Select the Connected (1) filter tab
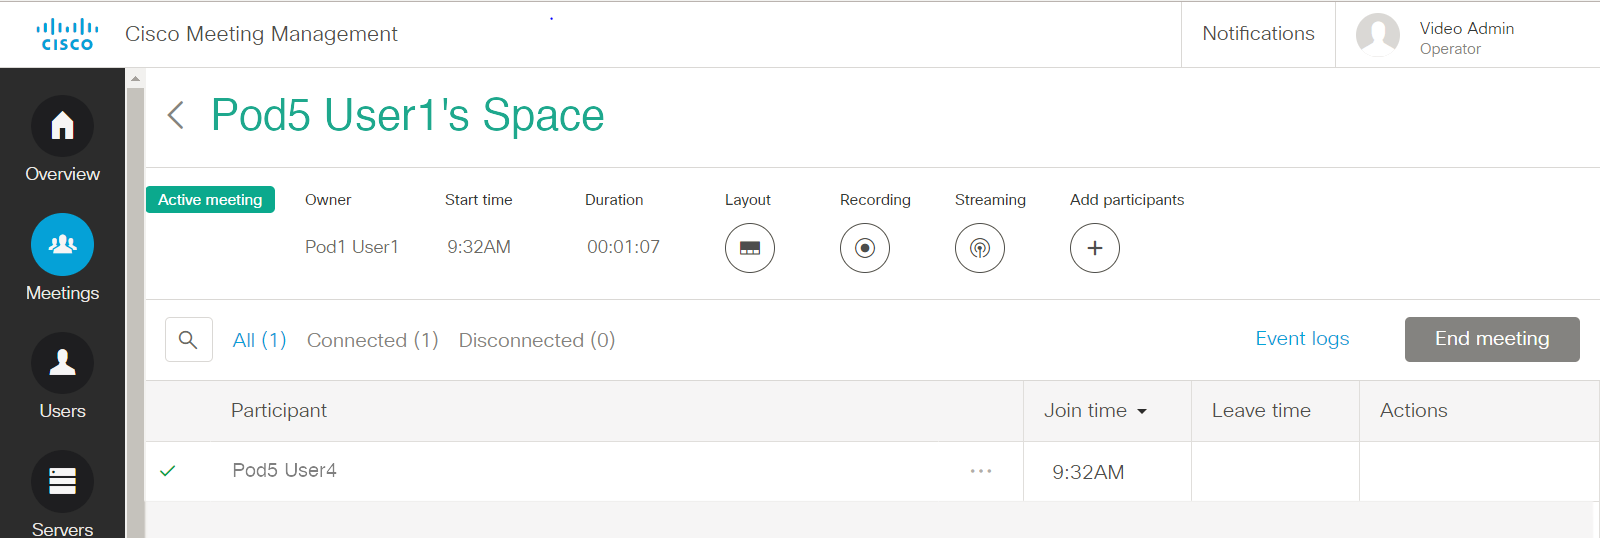Image resolution: width=1600 pixels, height=538 pixels. tap(372, 340)
